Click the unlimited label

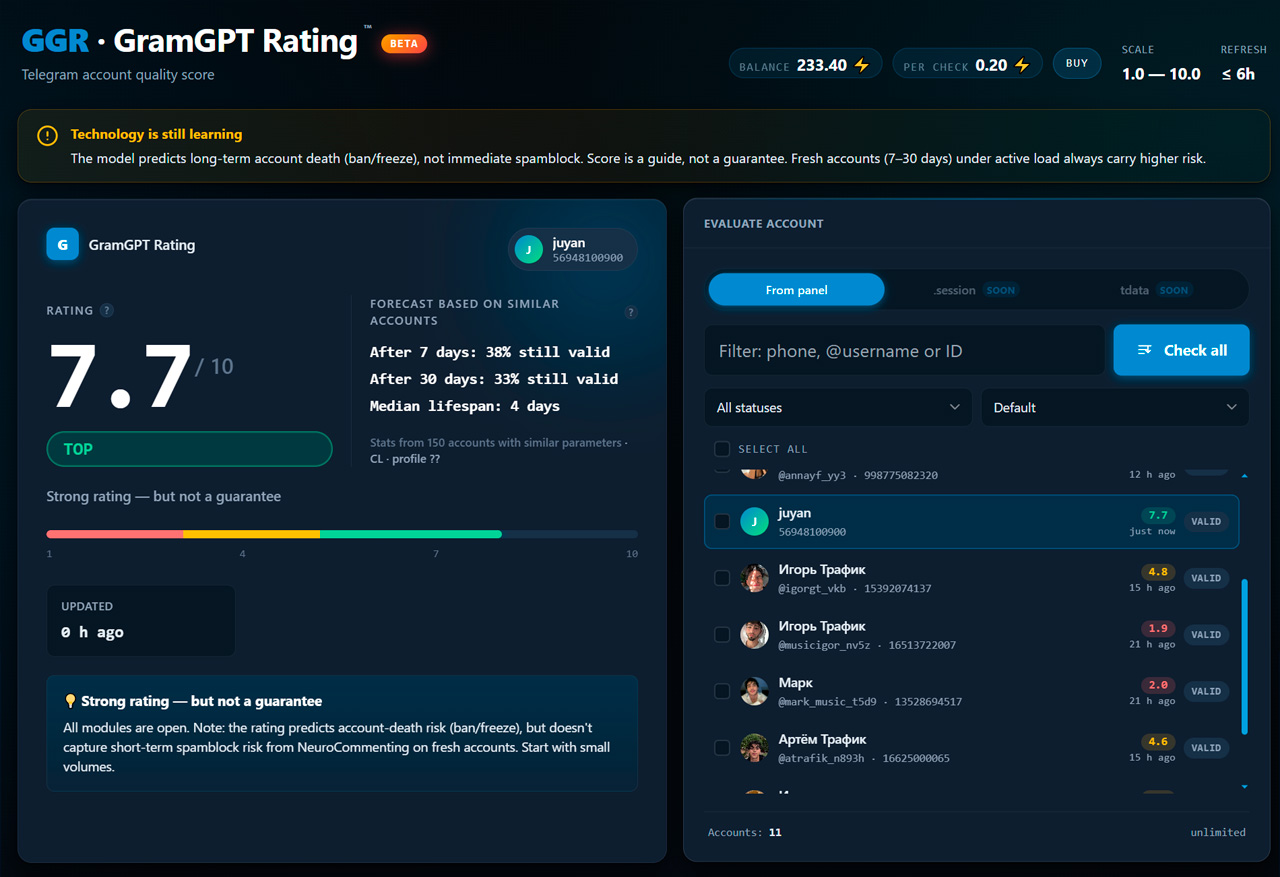(1218, 832)
